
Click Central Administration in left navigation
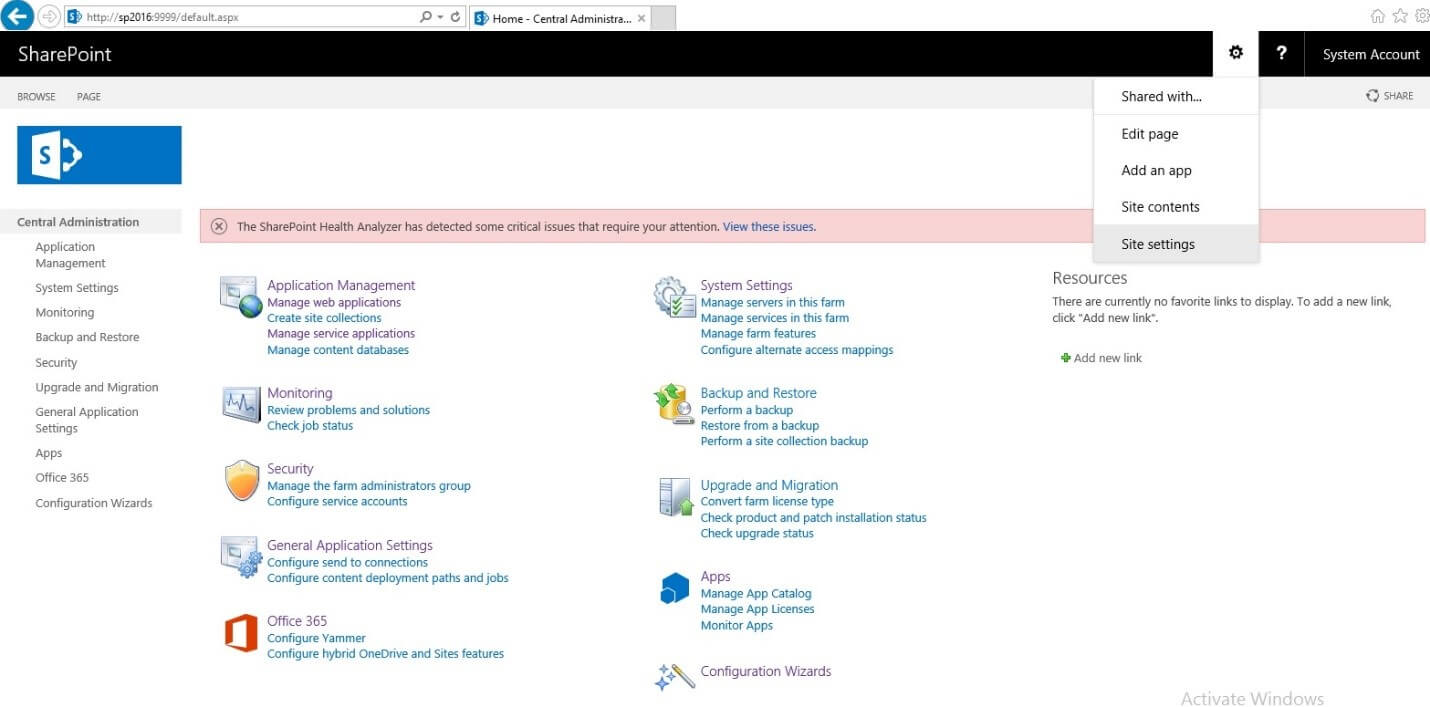[x=78, y=222]
